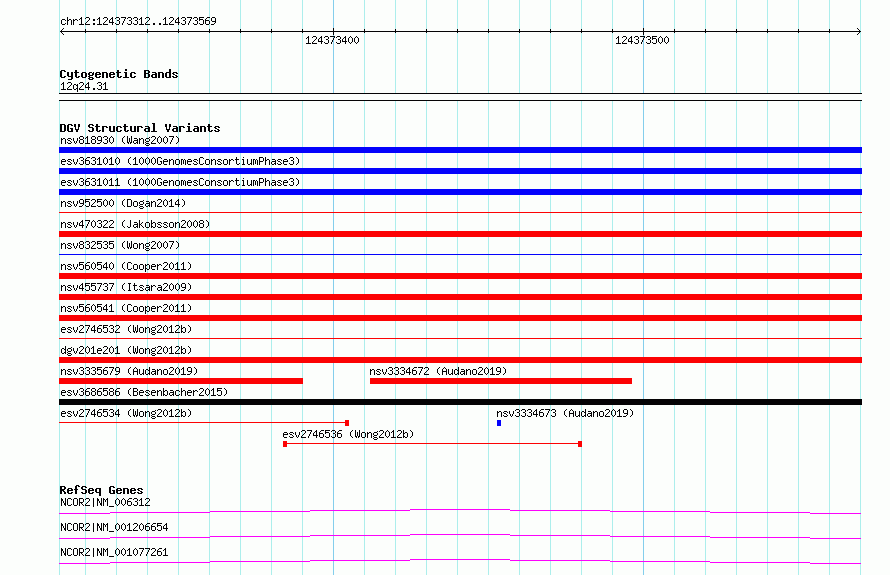The height and width of the screenshot is (575, 890).
Task: Select the esv2746534 (Wong2012b) label
Action: 126,413
